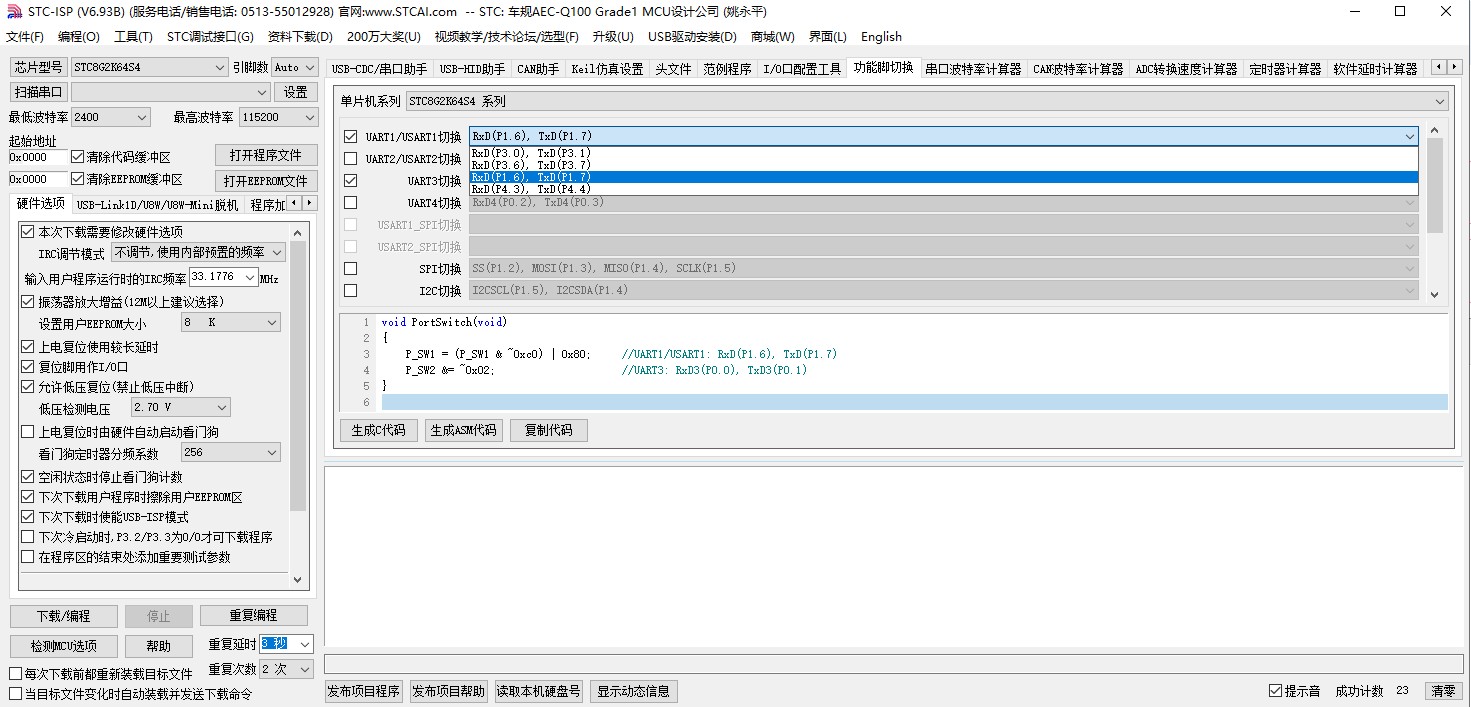This screenshot has width=1471, height=707.
Task: Open the 编程(O) menu
Action: (x=79, y=37)
